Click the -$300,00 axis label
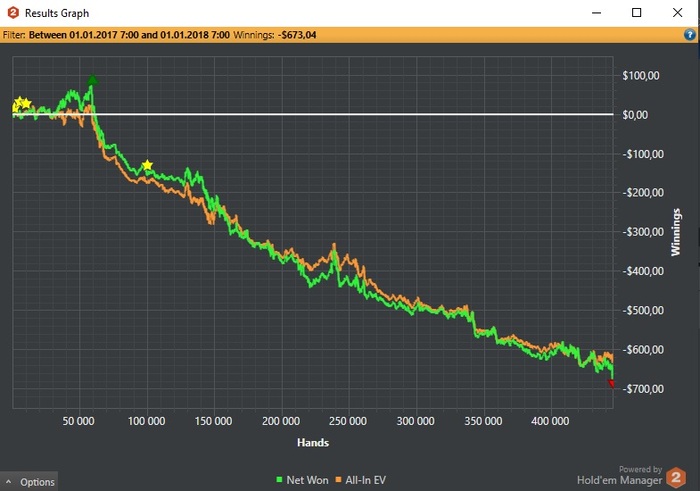Image resolution: width=700 pixels, height=491 pixels. (x=643, y=232)
